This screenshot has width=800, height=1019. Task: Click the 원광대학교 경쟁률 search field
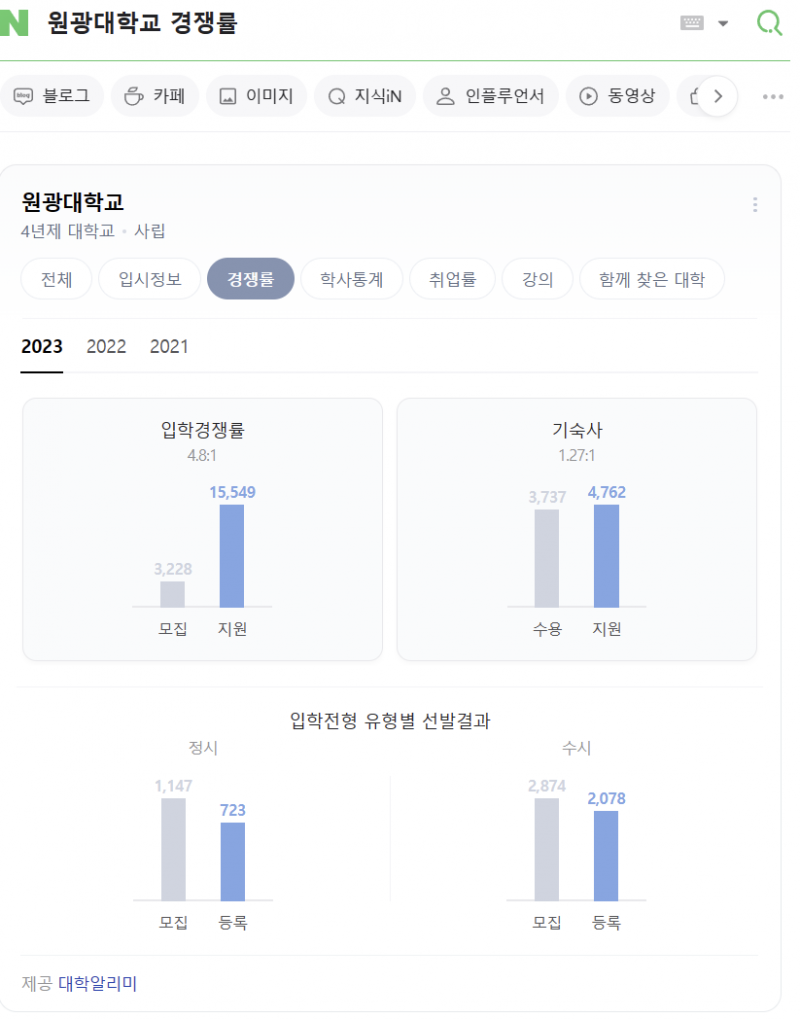(x=350, y=23)
